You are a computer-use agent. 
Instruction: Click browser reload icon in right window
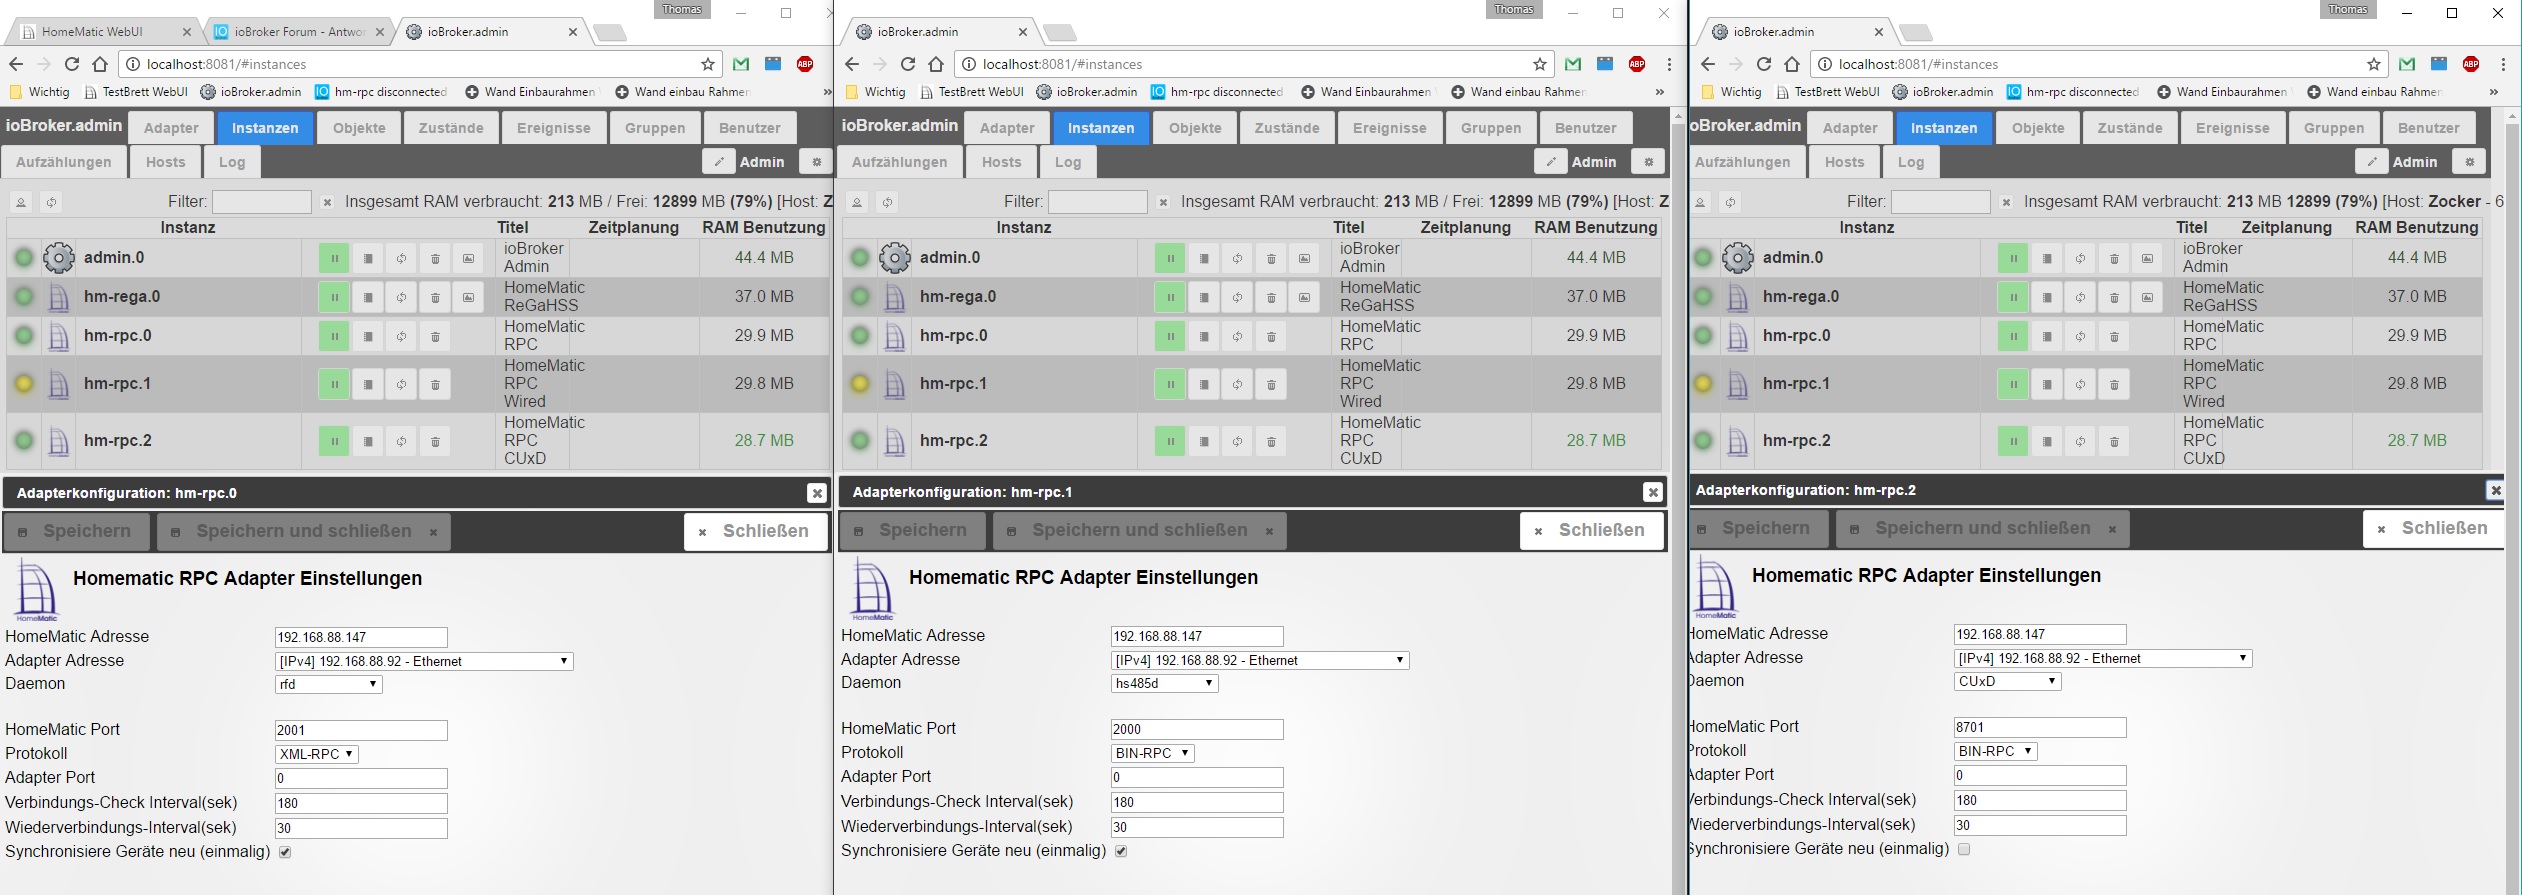[x=1764, y=64]
